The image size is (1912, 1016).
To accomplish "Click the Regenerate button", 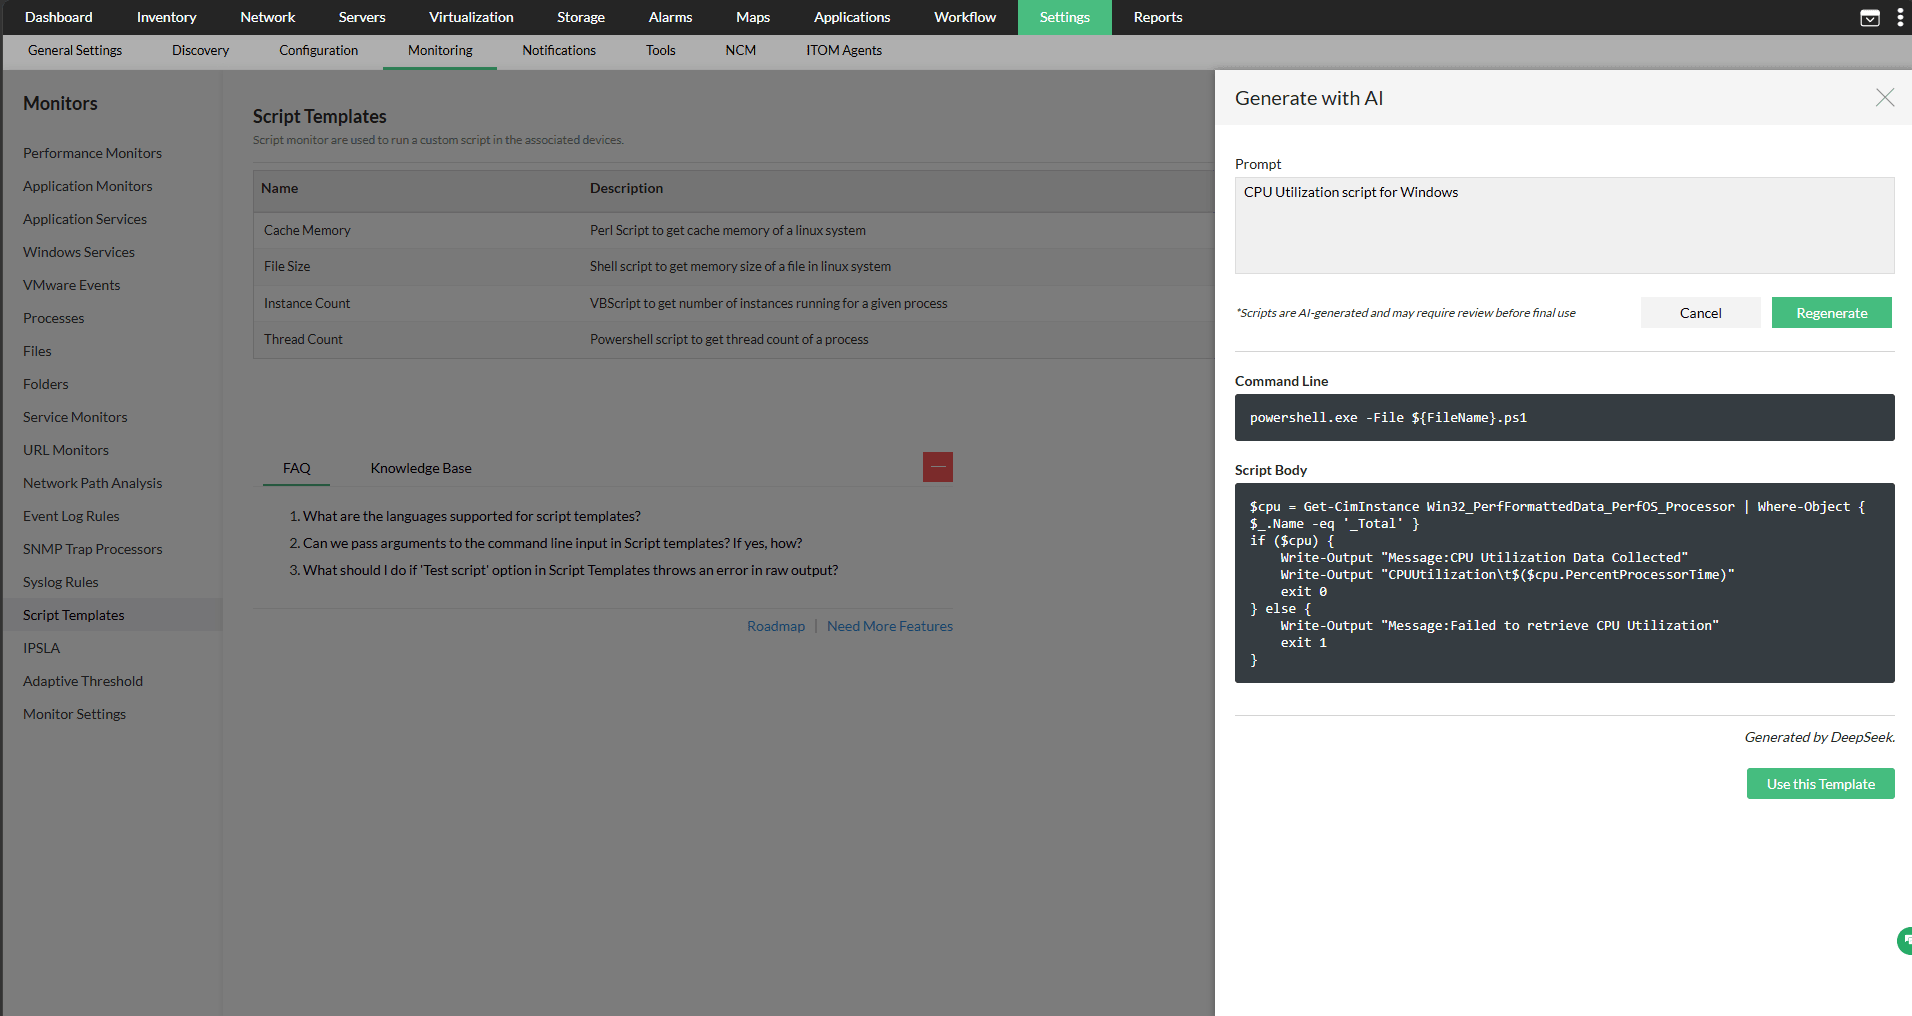I will coord(1831,313).
